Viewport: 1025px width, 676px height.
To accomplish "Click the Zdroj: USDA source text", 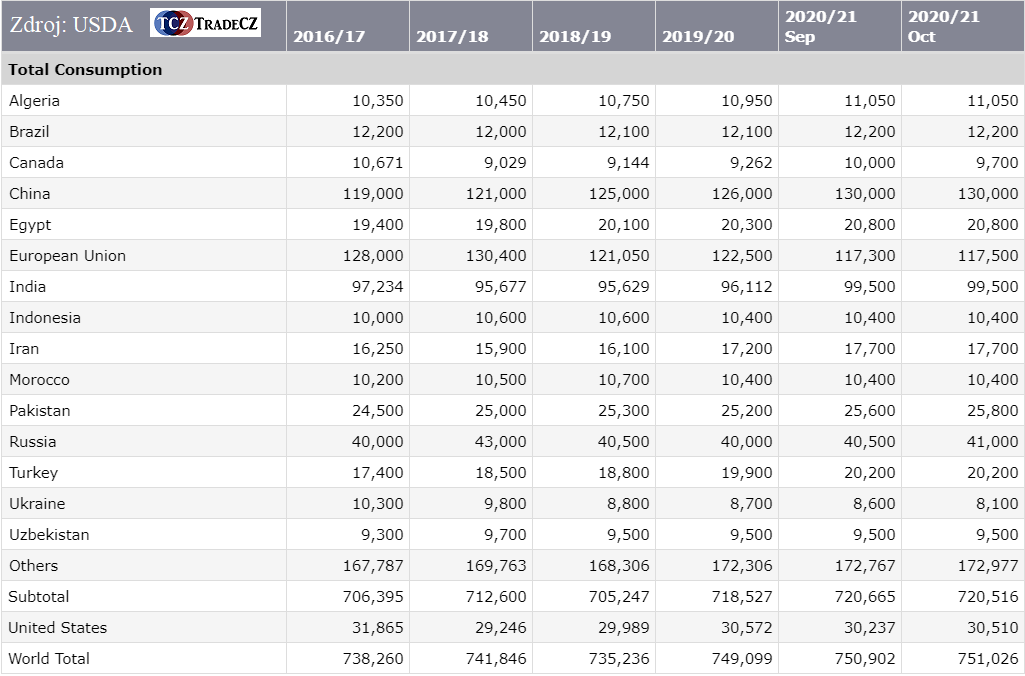I will pyautogui.click(x=71, y=25).
